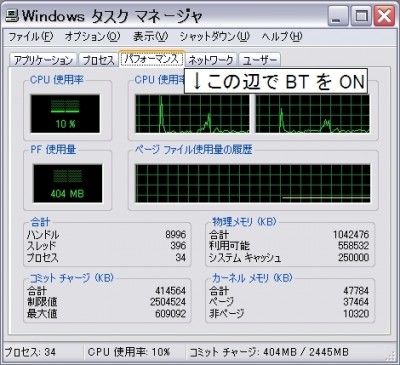Click the right CPU usage history graph

coord(313,114)
